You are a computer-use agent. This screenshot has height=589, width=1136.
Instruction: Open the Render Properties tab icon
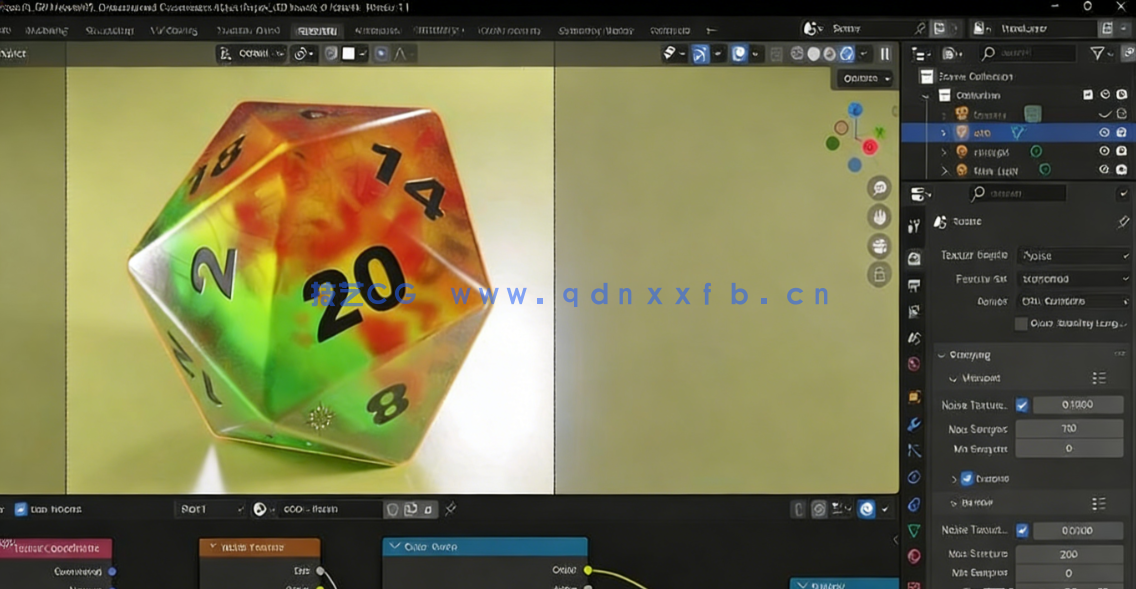(913, 257)
